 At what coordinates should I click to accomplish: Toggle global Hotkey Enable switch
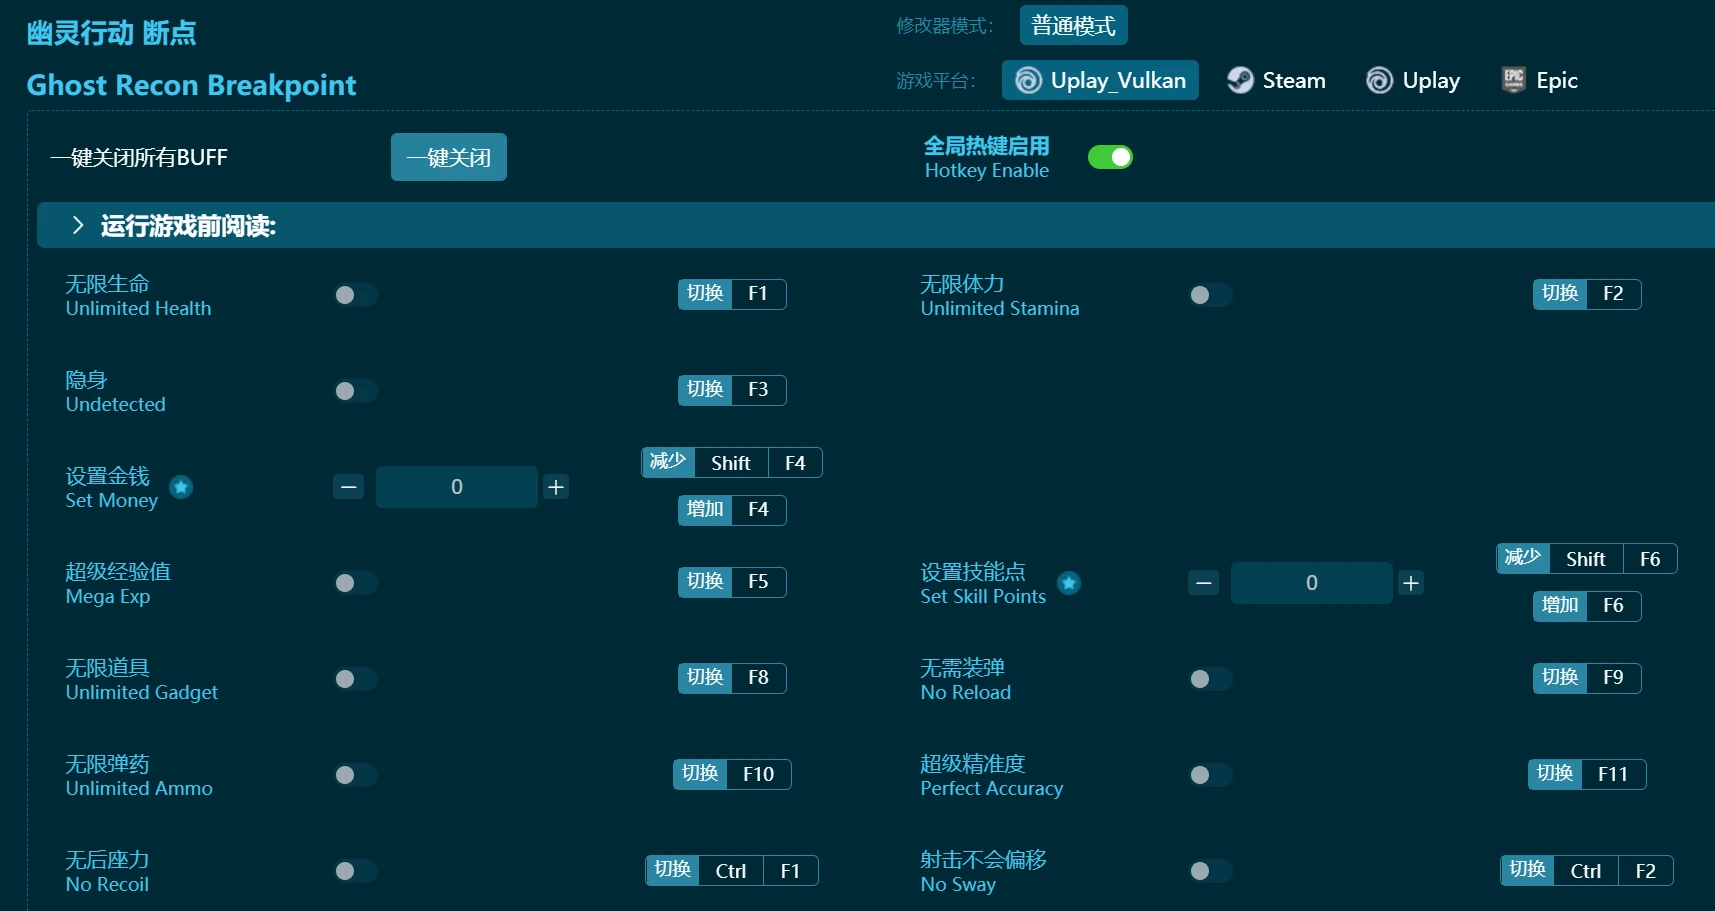[1110, 157]
